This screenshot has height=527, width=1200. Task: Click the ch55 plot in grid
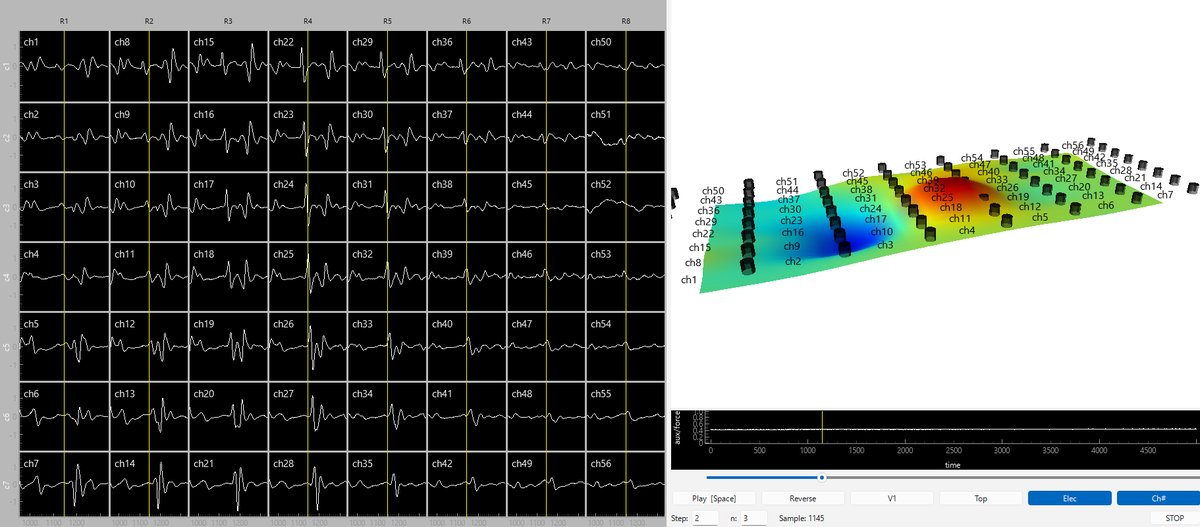(626, 417)
